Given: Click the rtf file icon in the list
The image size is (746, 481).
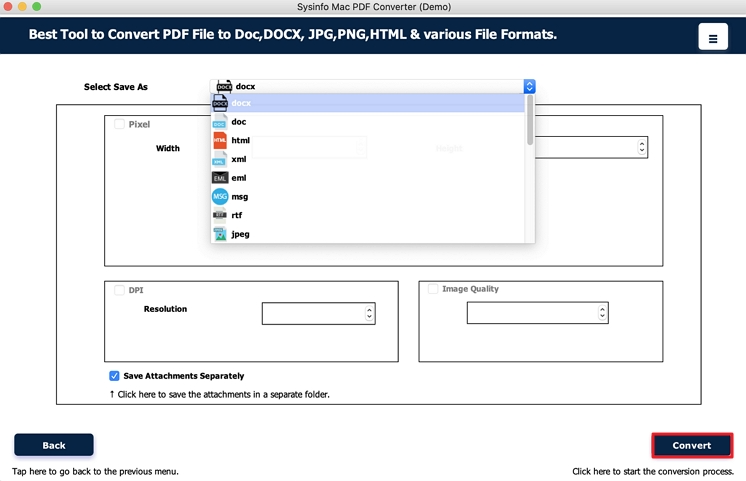Looking at the screenshot, I should (220, 215).
